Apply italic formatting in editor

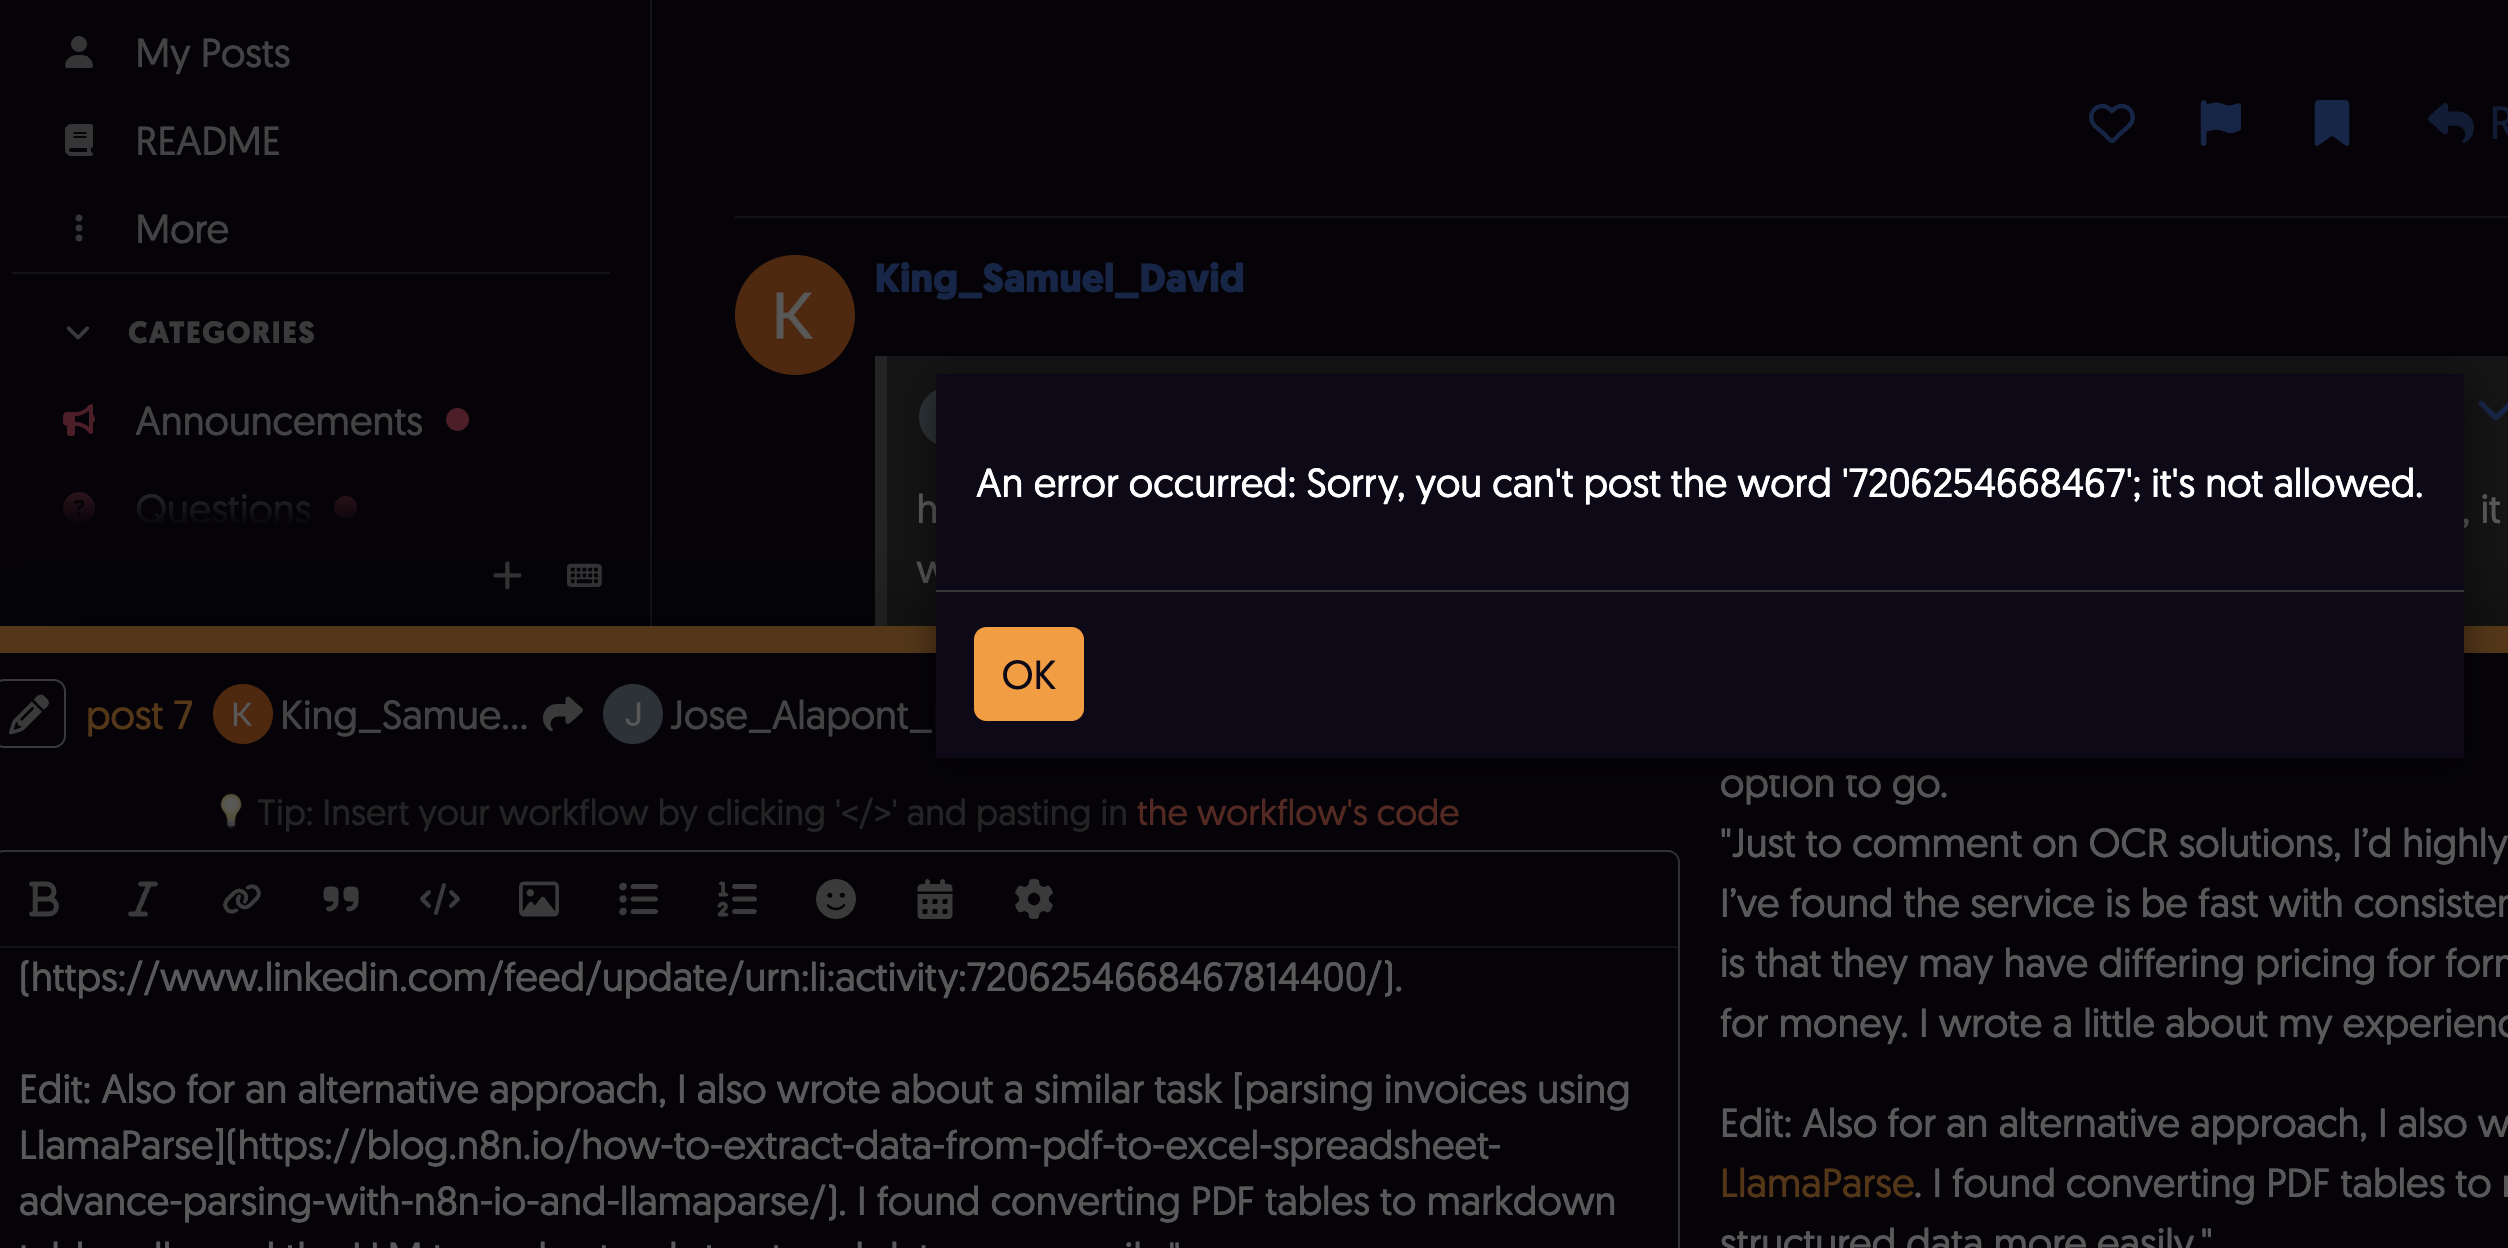tap(142, 899)
